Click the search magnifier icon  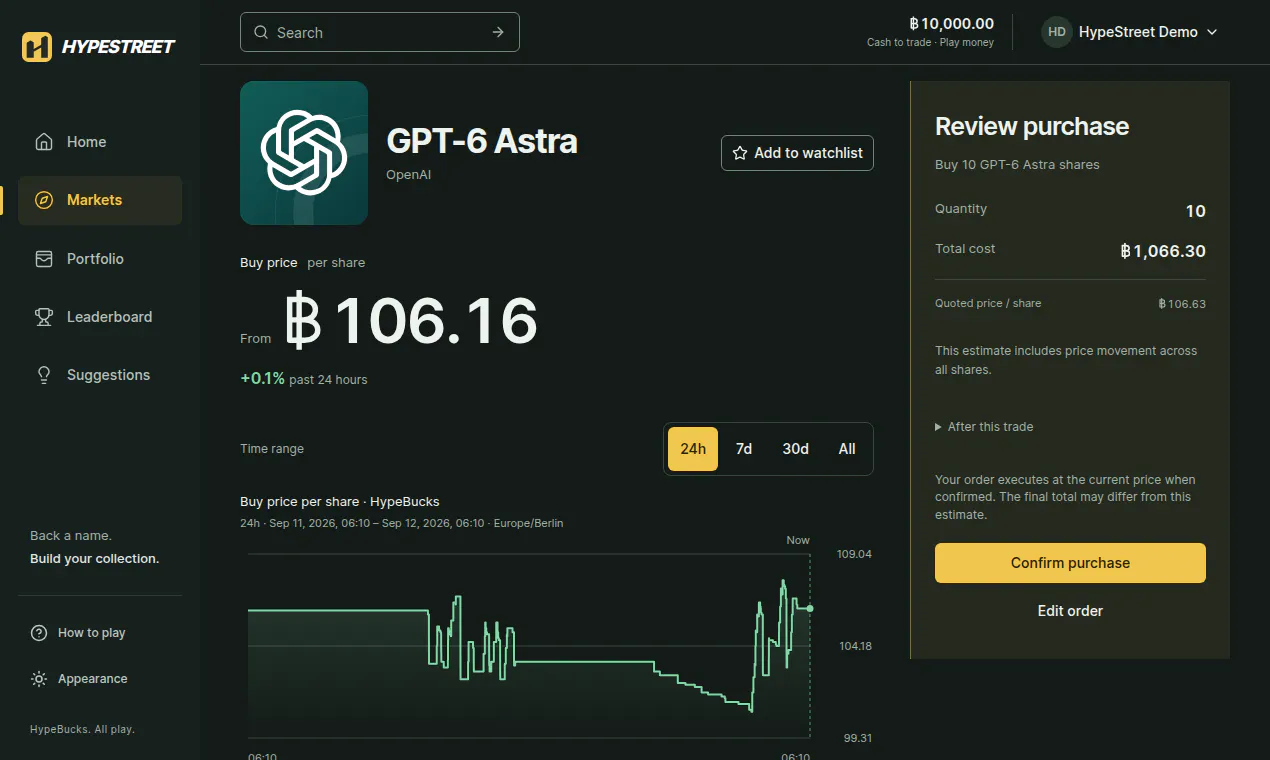[261, 32]
